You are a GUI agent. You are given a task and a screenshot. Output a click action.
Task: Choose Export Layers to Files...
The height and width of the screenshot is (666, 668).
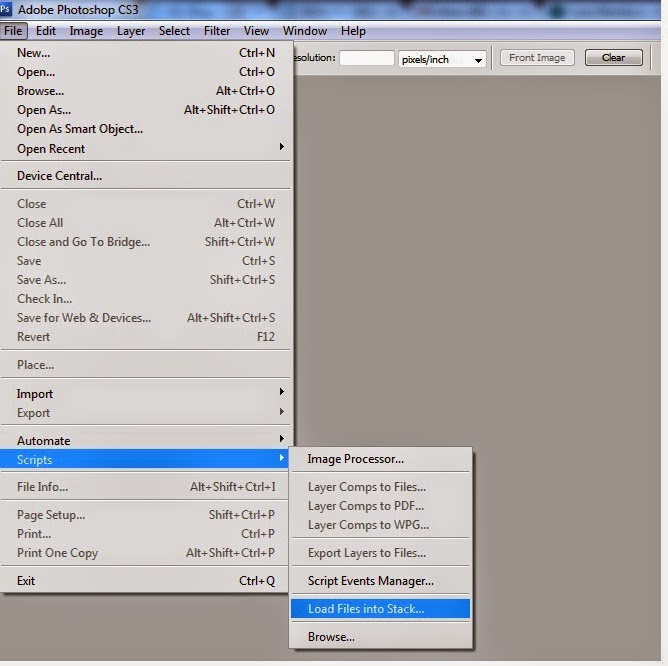(x=380, y=553)
